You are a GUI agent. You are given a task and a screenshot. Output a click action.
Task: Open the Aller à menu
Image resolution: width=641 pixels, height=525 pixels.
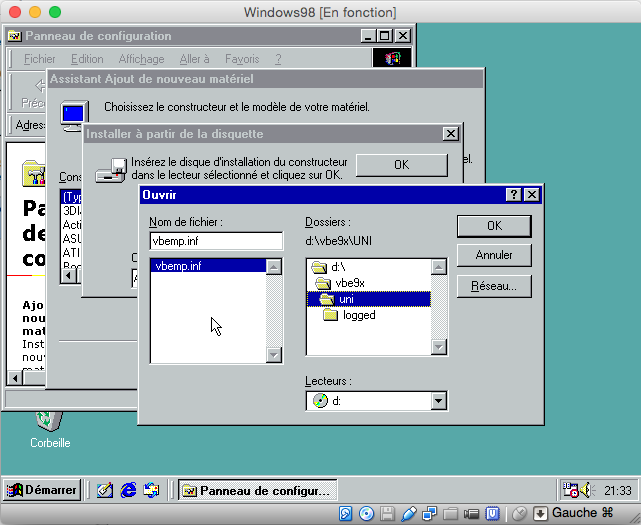pos(194,59)
